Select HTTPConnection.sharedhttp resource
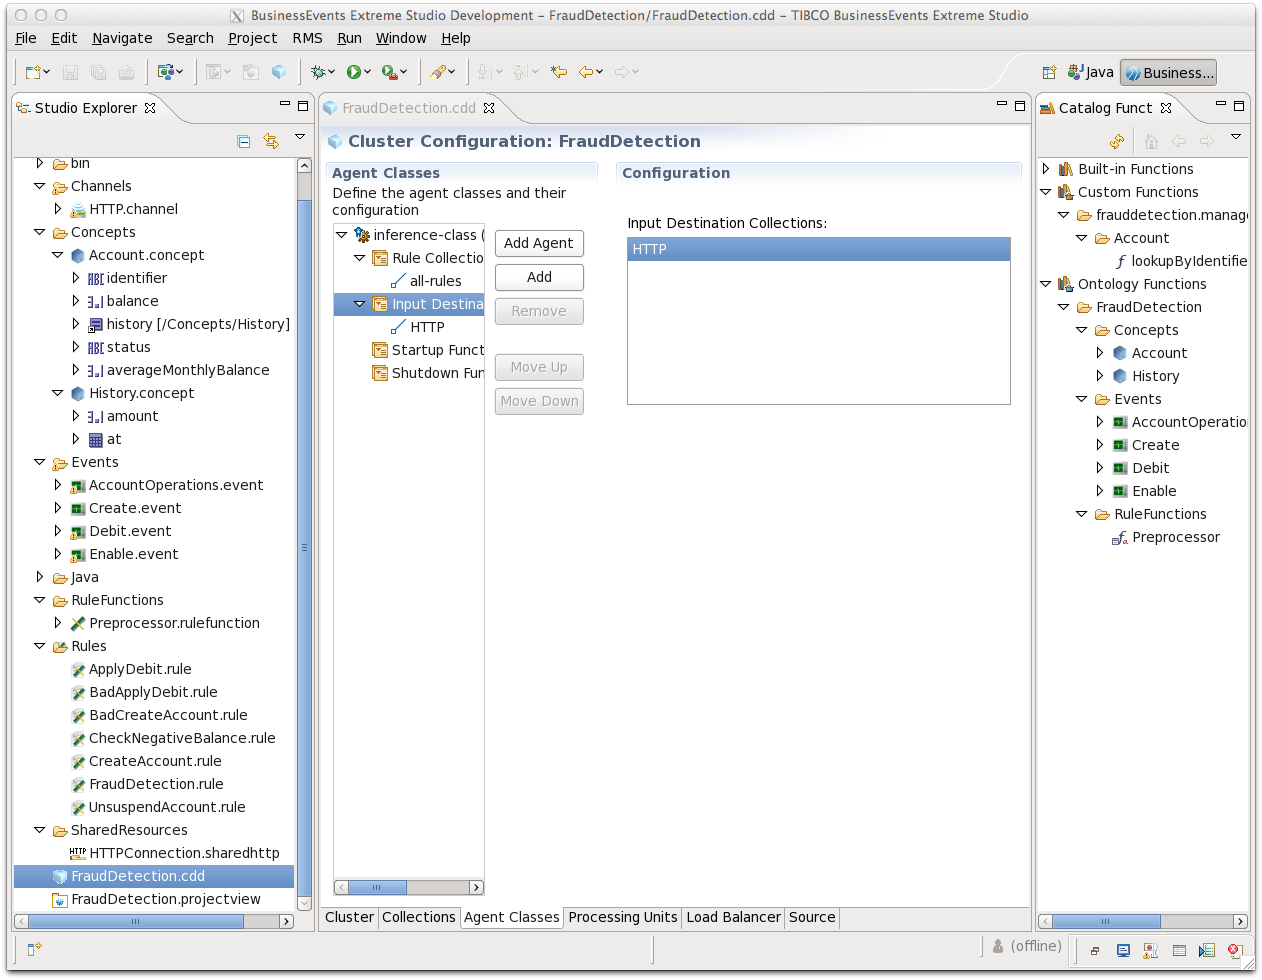1262x980 pixels. (175, 853)
